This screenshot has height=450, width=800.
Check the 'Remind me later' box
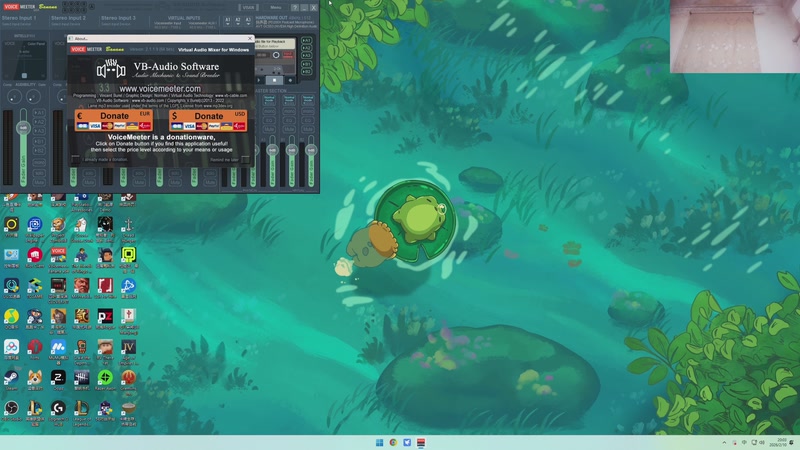(x=245, y=160)
